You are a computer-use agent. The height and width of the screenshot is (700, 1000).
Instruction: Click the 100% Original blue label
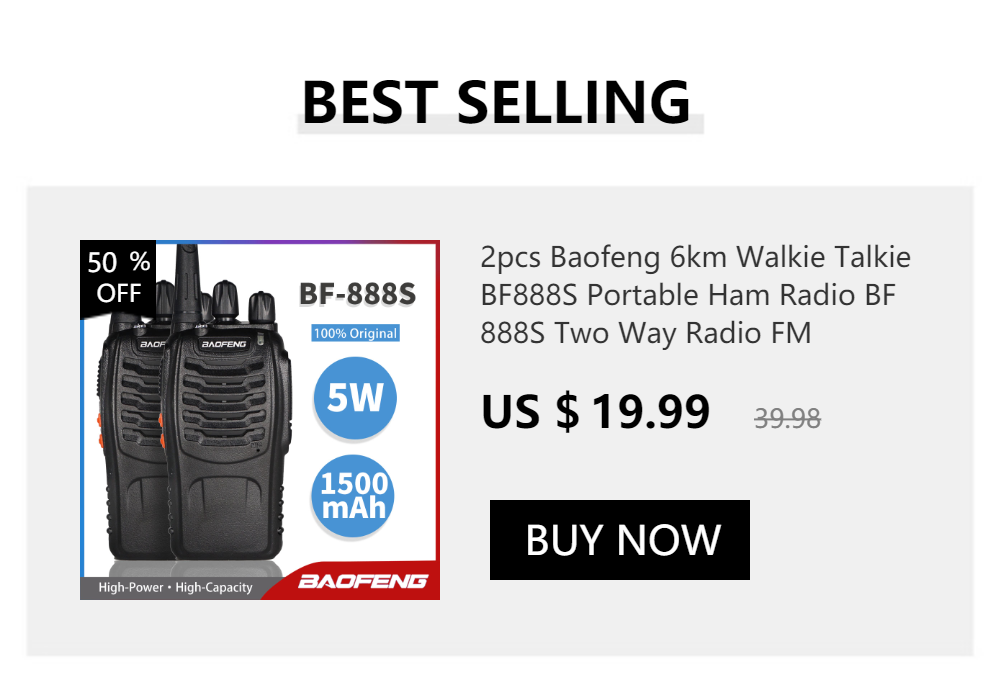(355, 333)
